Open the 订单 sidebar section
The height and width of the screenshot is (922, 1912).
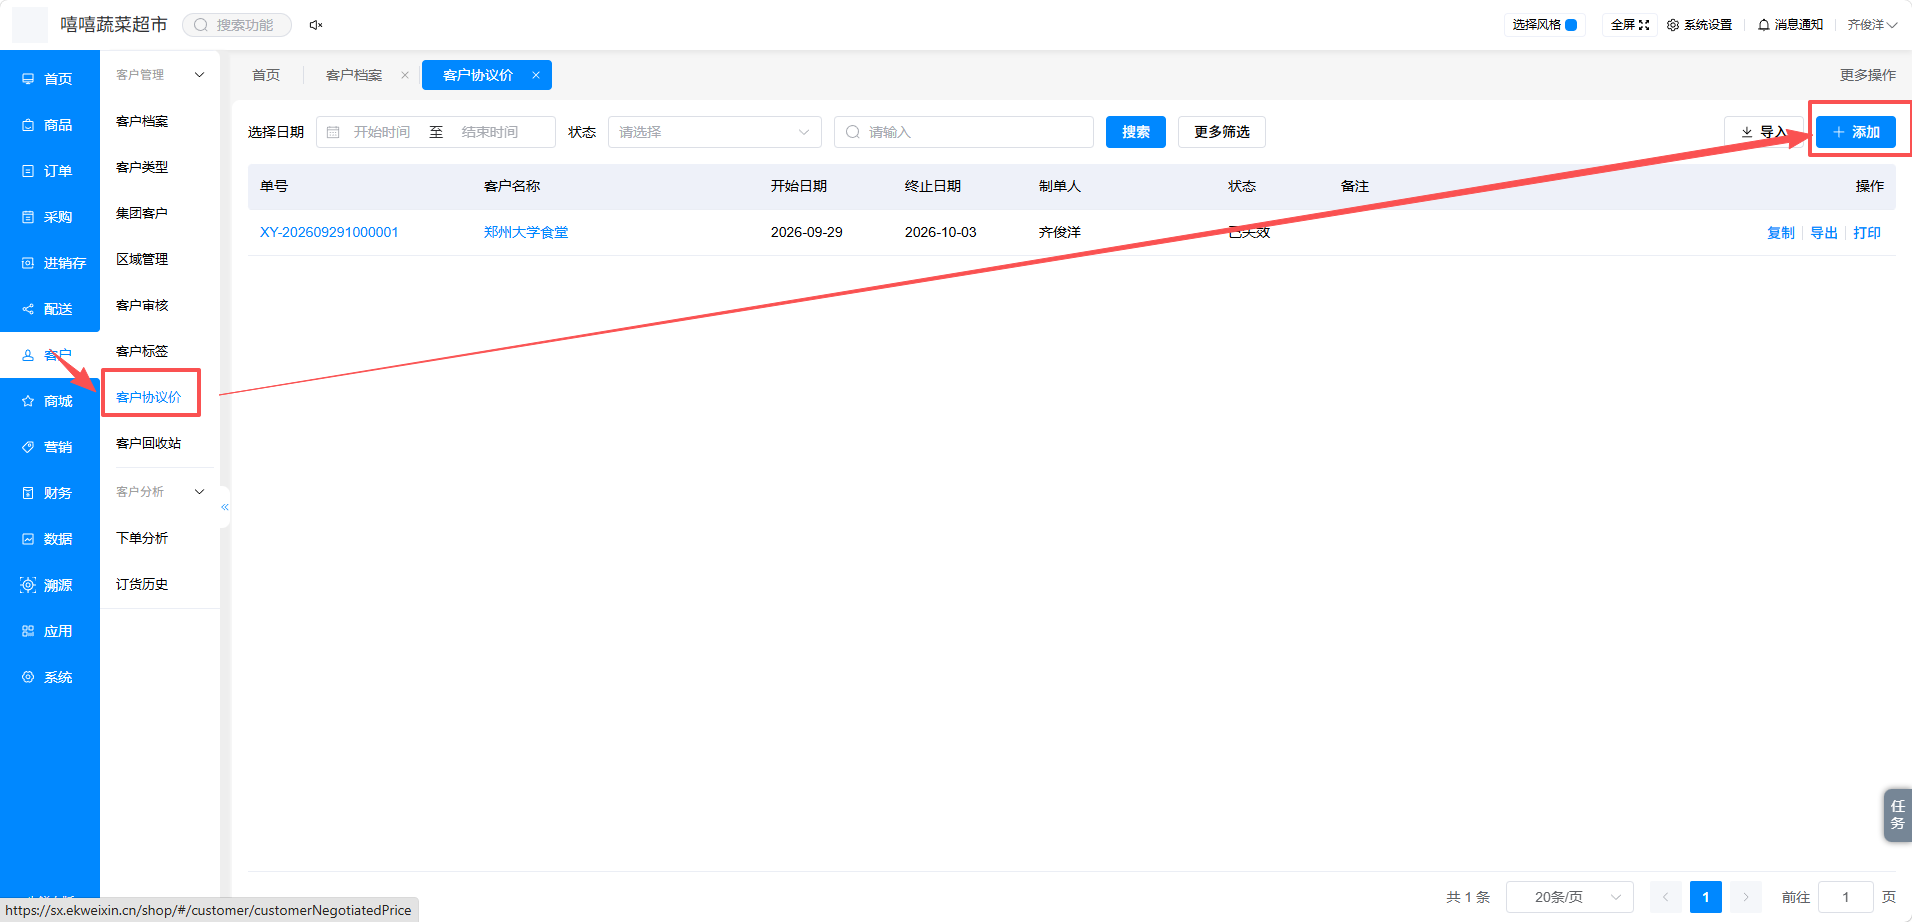pos(48,171)
